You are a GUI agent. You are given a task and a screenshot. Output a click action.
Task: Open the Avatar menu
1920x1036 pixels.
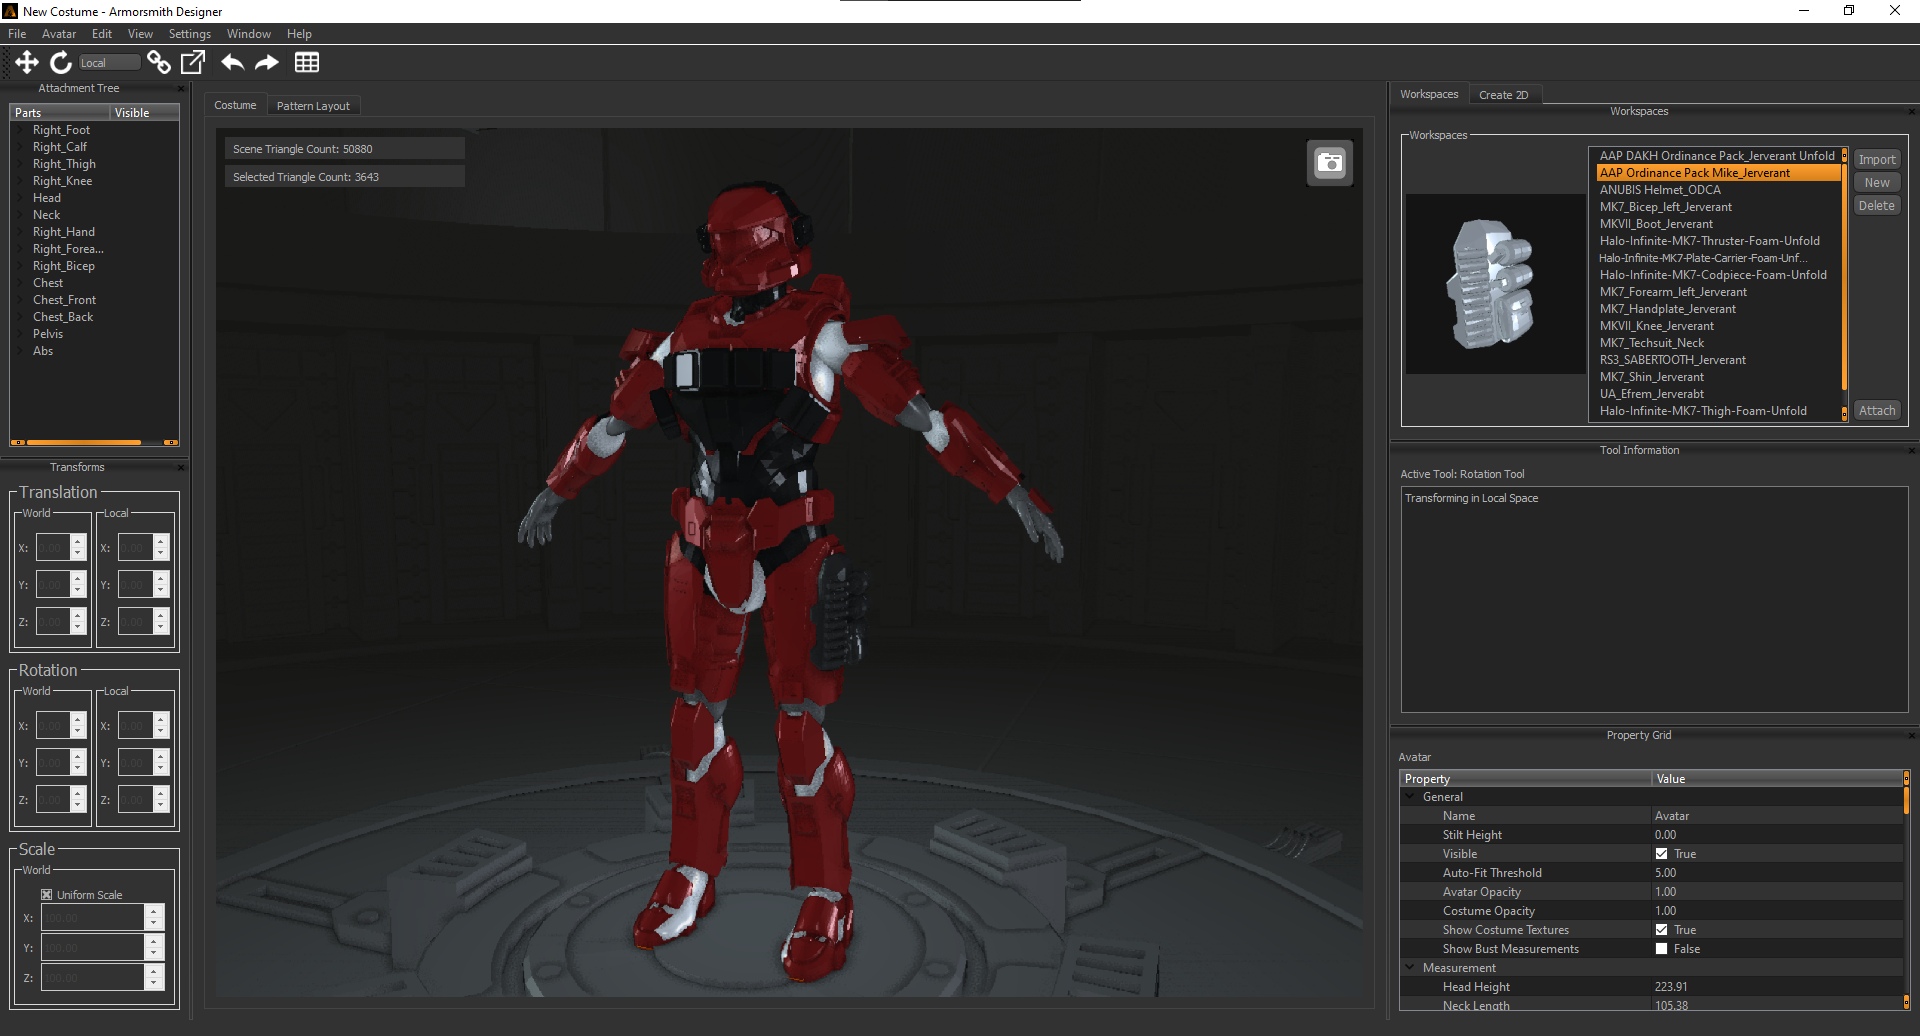click(x=59, y=34)
